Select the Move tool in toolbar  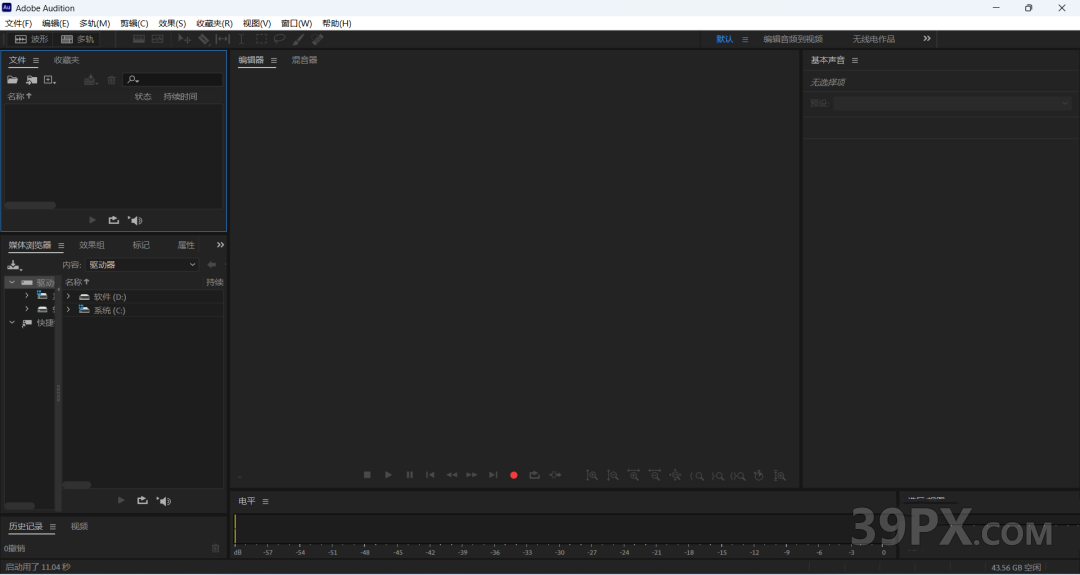[x=184, y=39]
